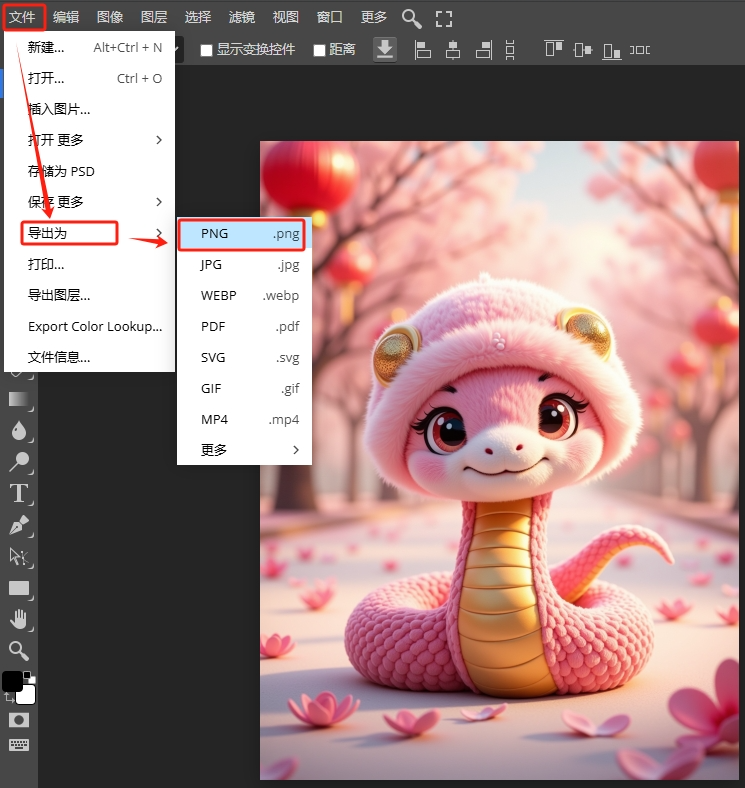
Task: Align top edges icon in the options bar
Action: click(x=554, y=49)
